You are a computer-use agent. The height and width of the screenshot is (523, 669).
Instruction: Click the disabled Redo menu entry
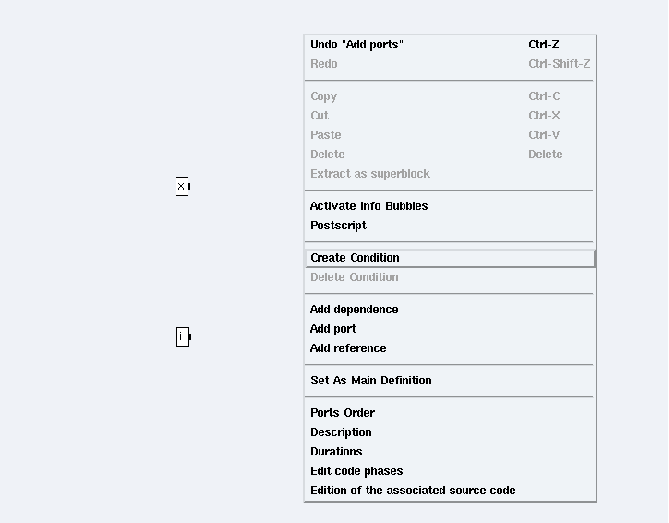tap(450, 64)
